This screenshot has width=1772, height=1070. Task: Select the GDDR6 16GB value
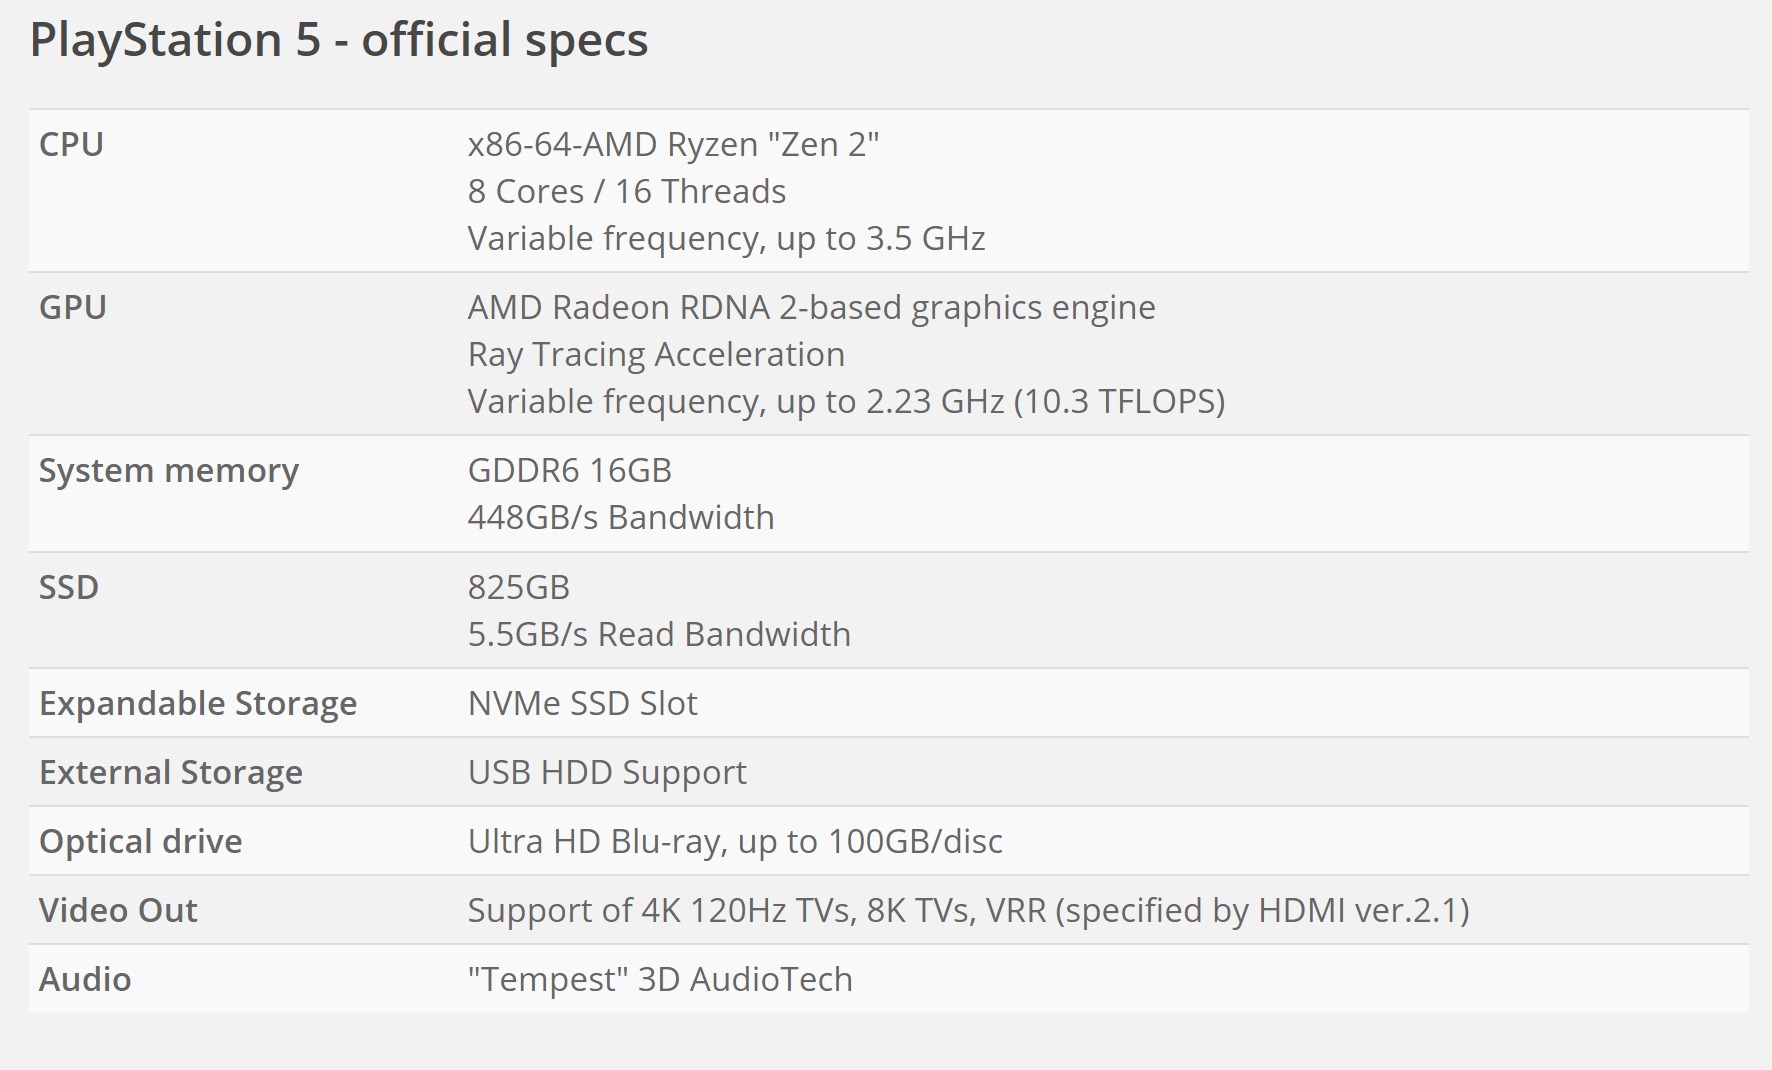[x=570, y=471]
